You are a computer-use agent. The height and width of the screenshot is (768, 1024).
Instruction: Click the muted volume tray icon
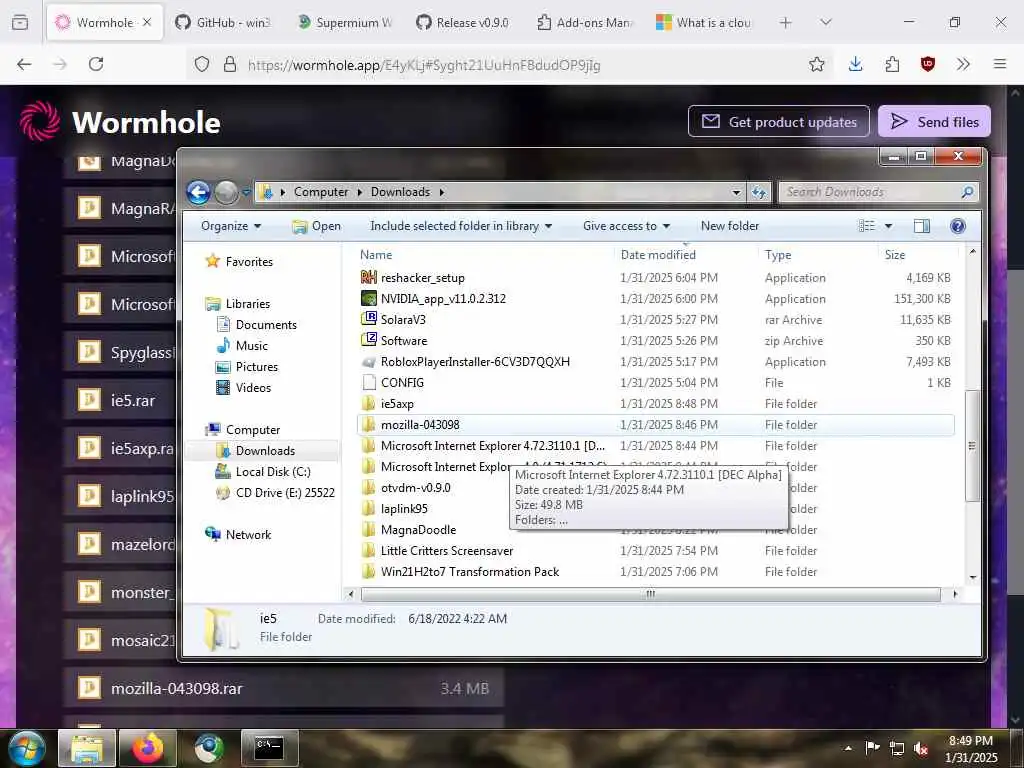921,748
